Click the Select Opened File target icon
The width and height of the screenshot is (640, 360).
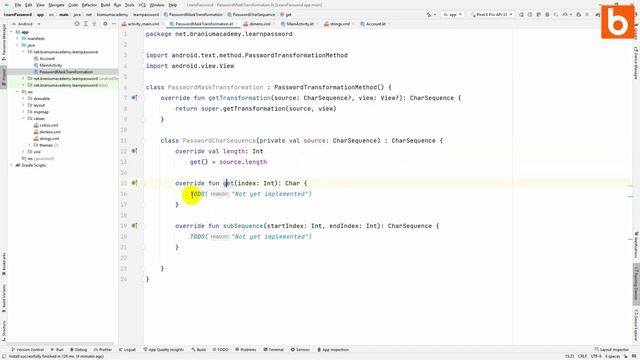[x=77, y=24]
